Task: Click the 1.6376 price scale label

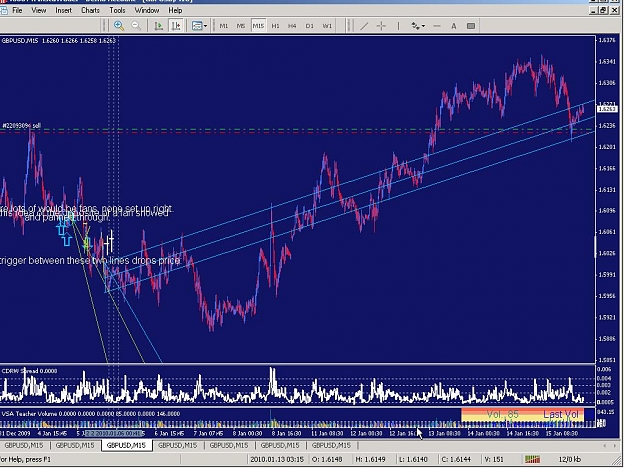Action: point(607,40)
